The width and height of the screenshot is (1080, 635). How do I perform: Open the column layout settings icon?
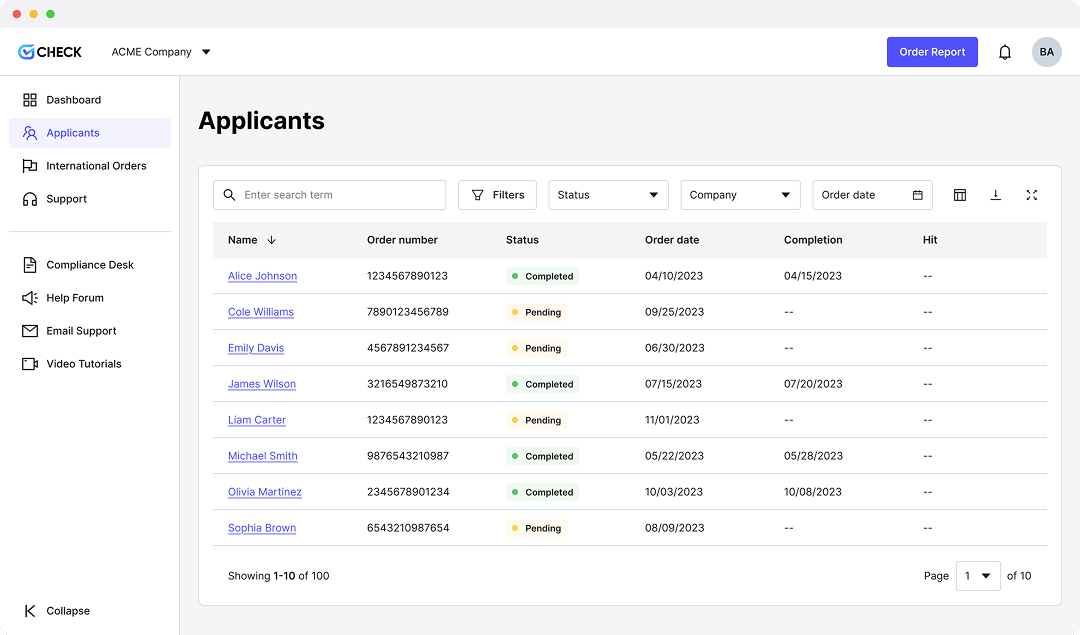pos(960,195)
